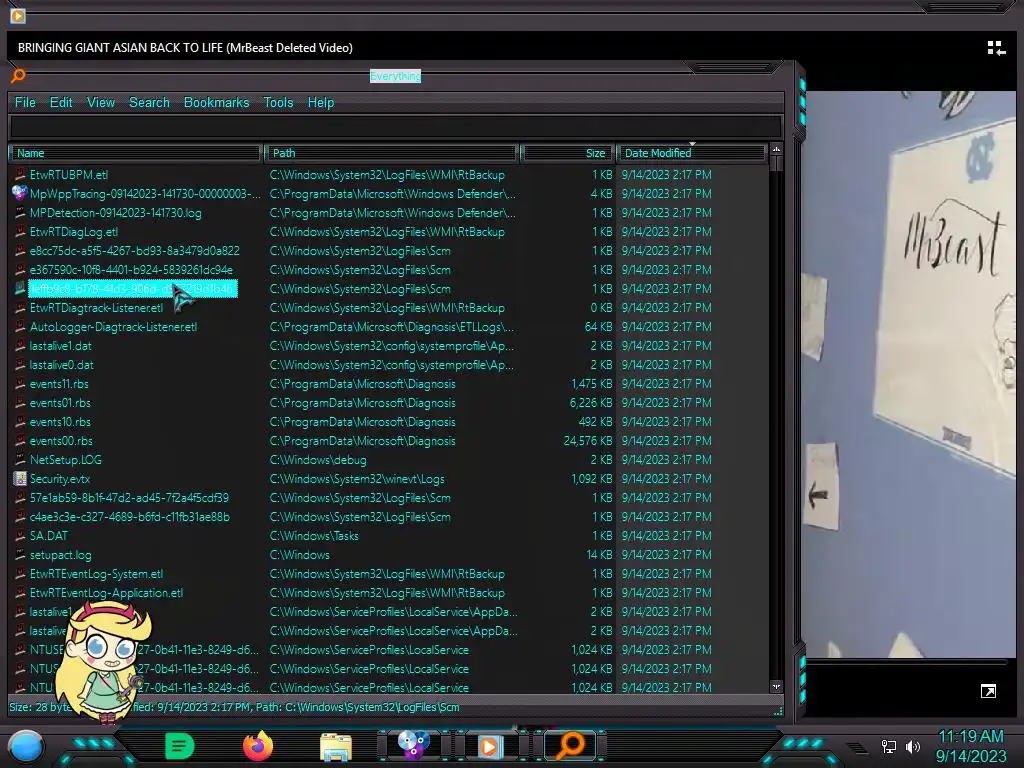Screen dimensions: 1024x768
Task: Click the C:\Windows\Tasks path cell
Action: point(314,536)
